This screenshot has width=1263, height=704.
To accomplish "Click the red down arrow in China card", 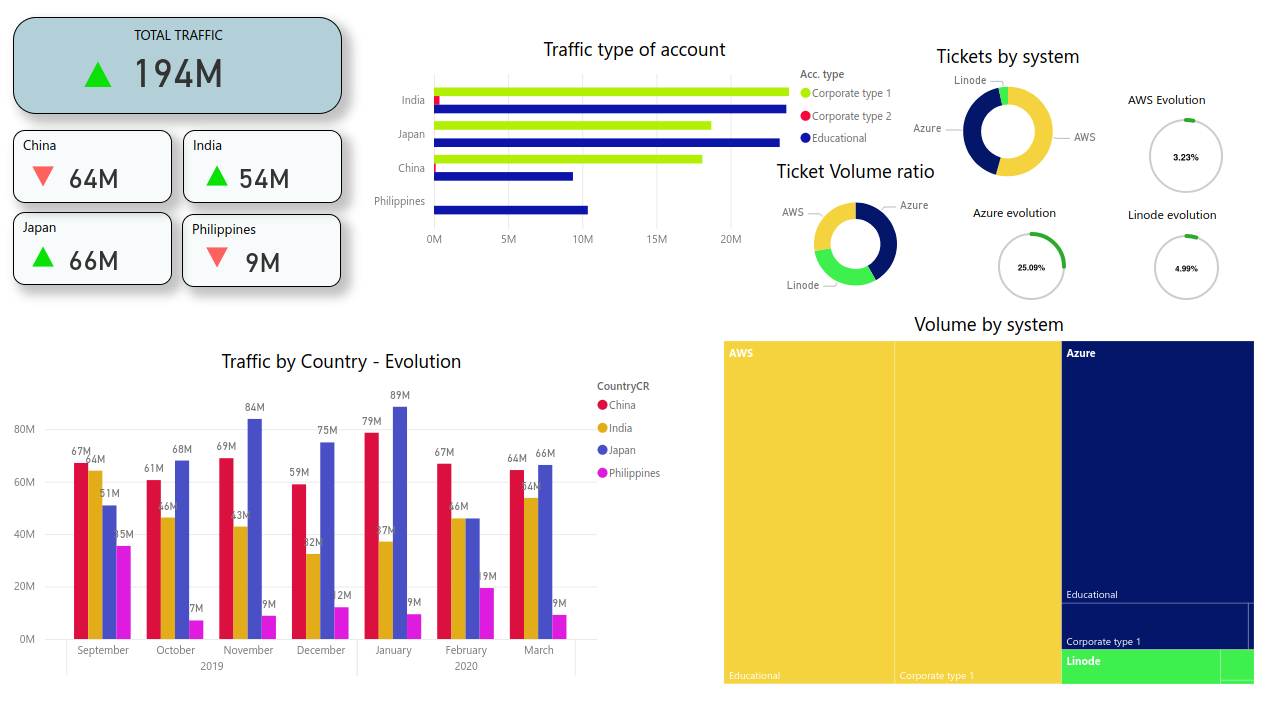I will pos(42,177).
